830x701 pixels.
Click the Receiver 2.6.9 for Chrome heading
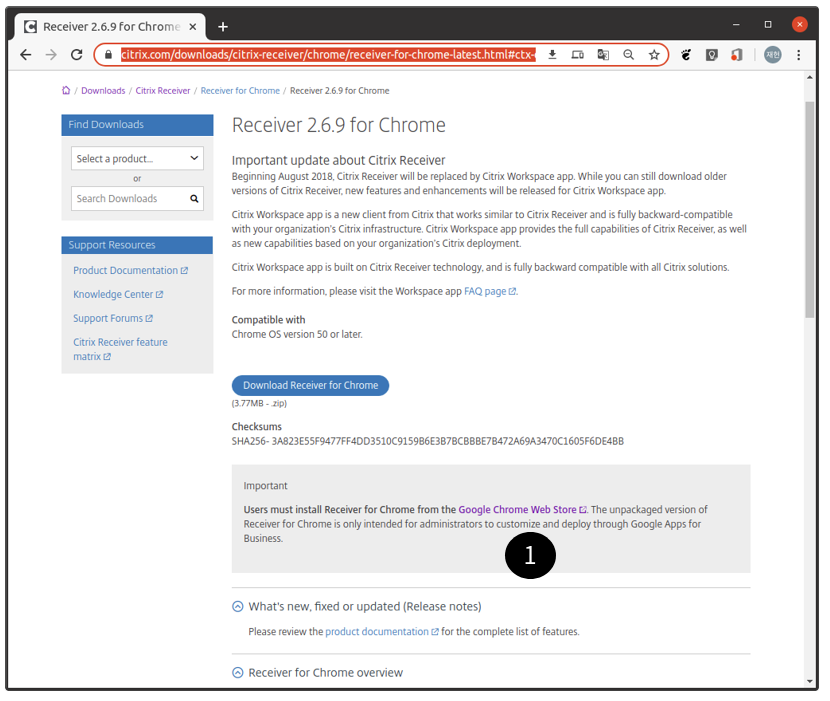tap(339, 125)
